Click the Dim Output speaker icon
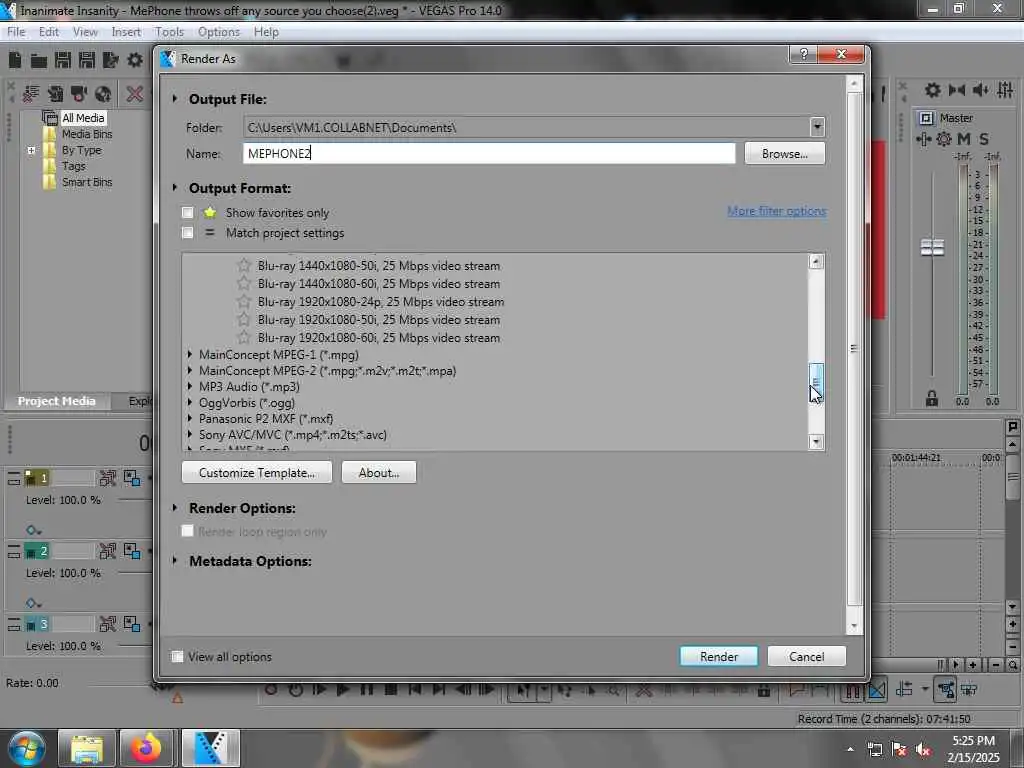Screen dimensions: 1024x768 981,90
